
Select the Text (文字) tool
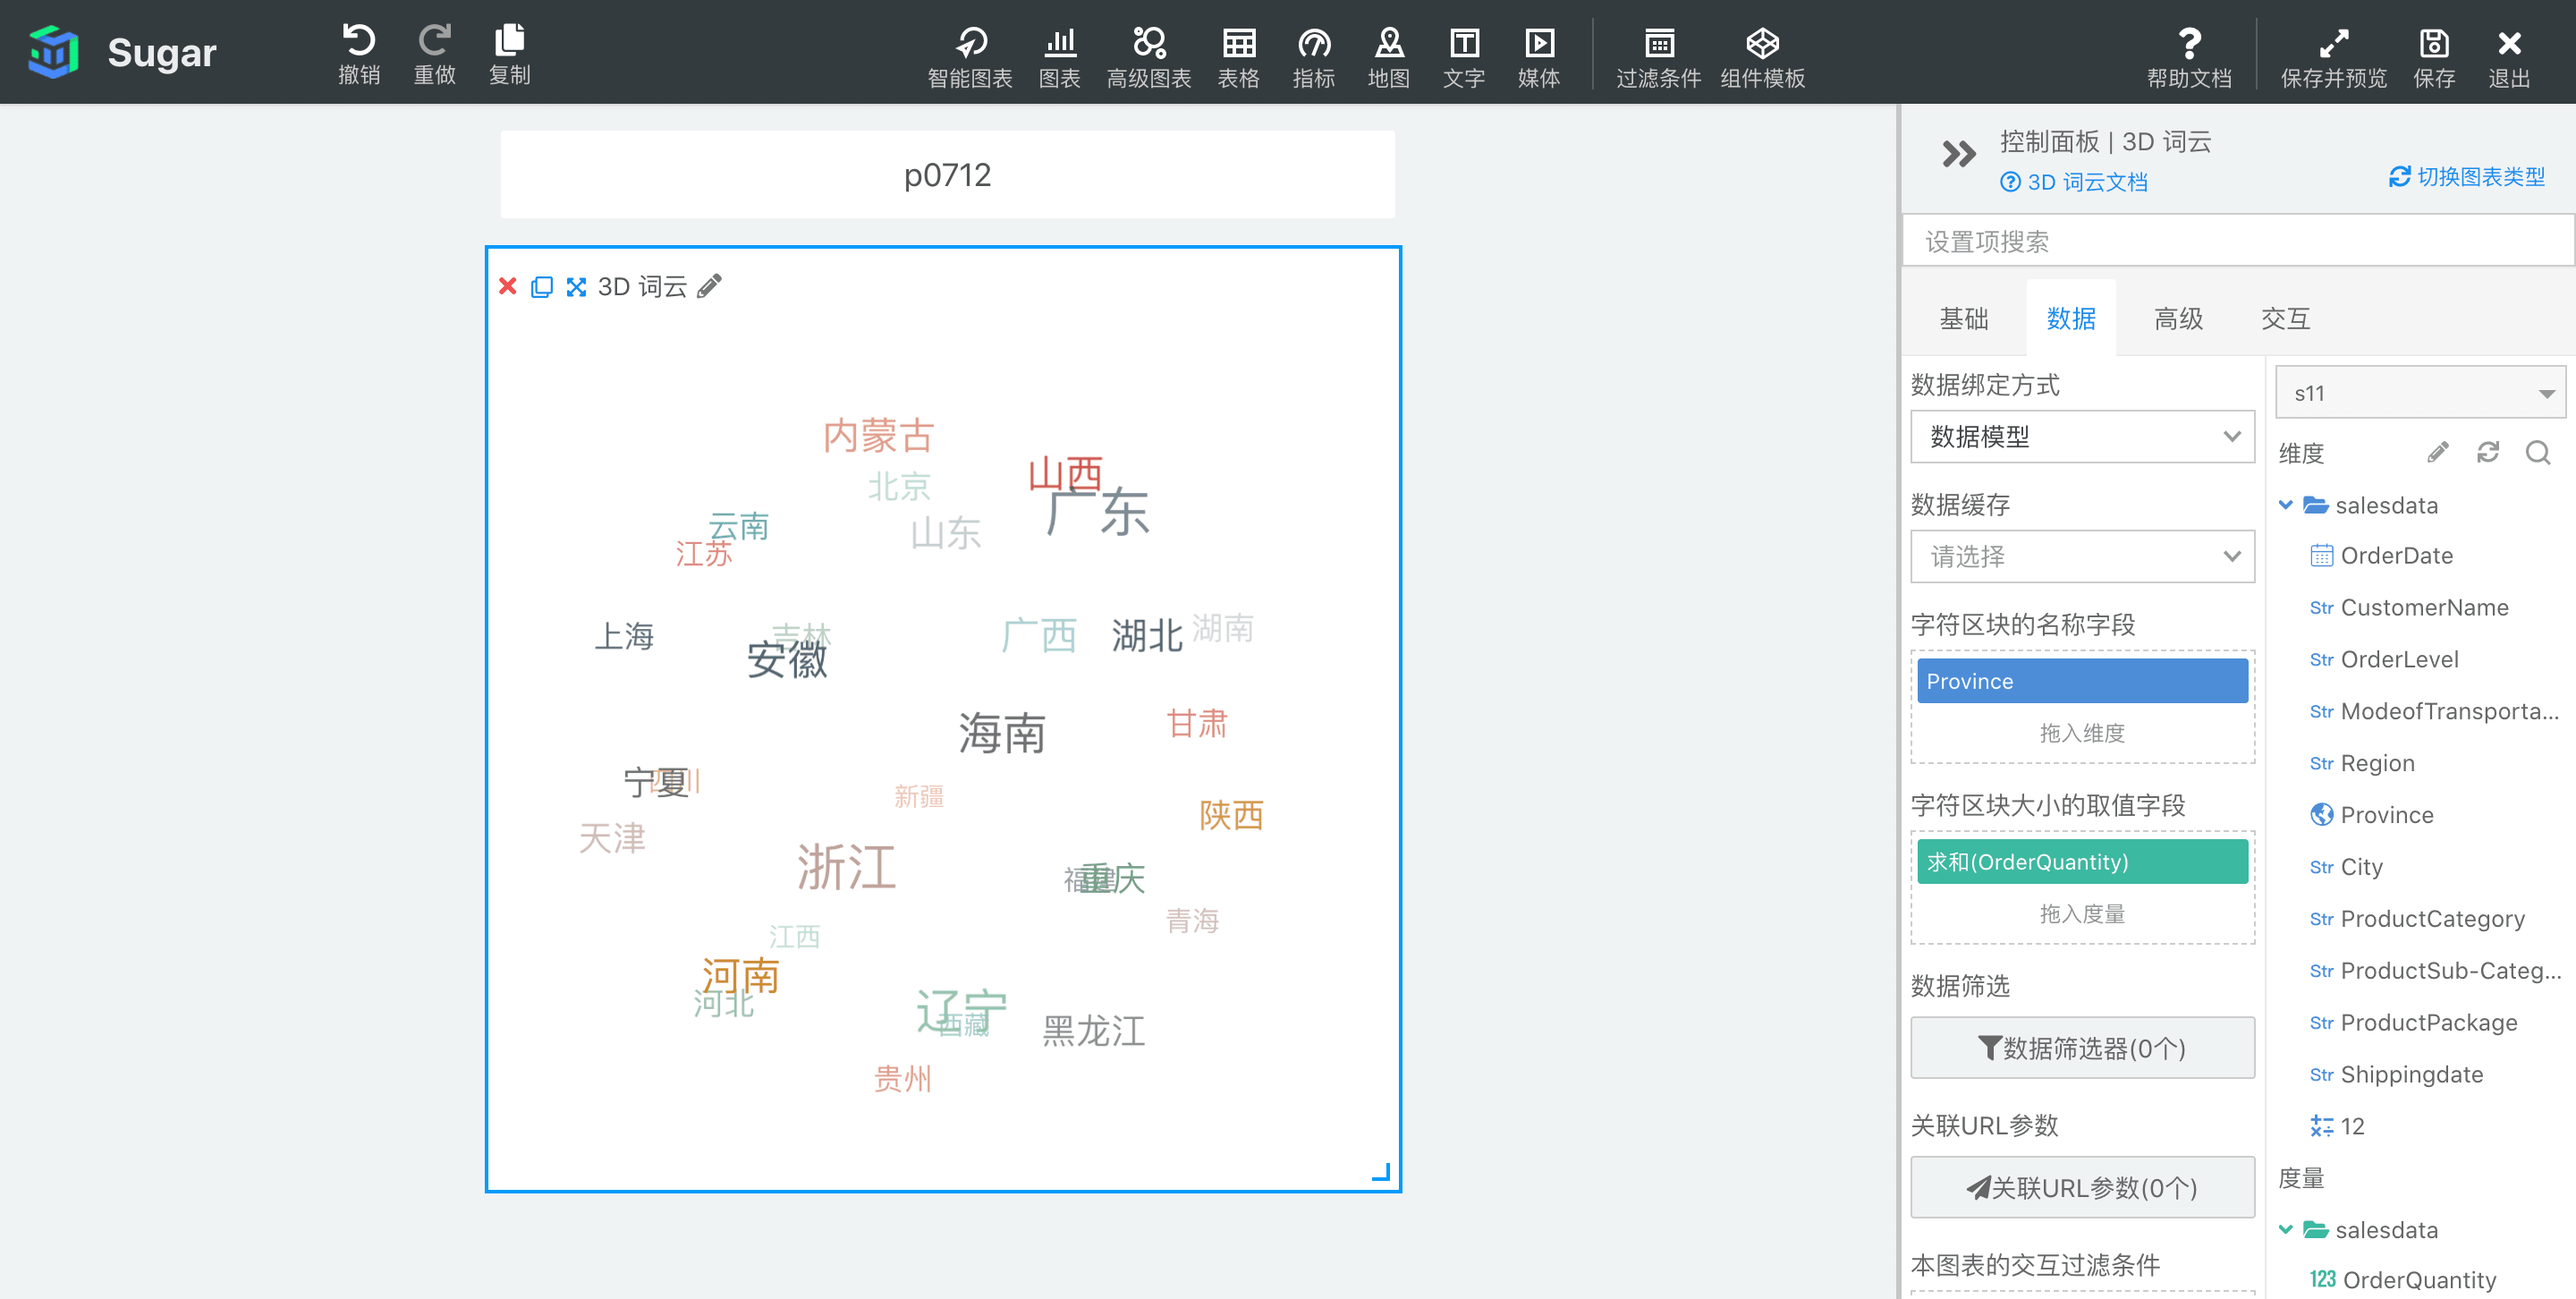point(1464,56)
